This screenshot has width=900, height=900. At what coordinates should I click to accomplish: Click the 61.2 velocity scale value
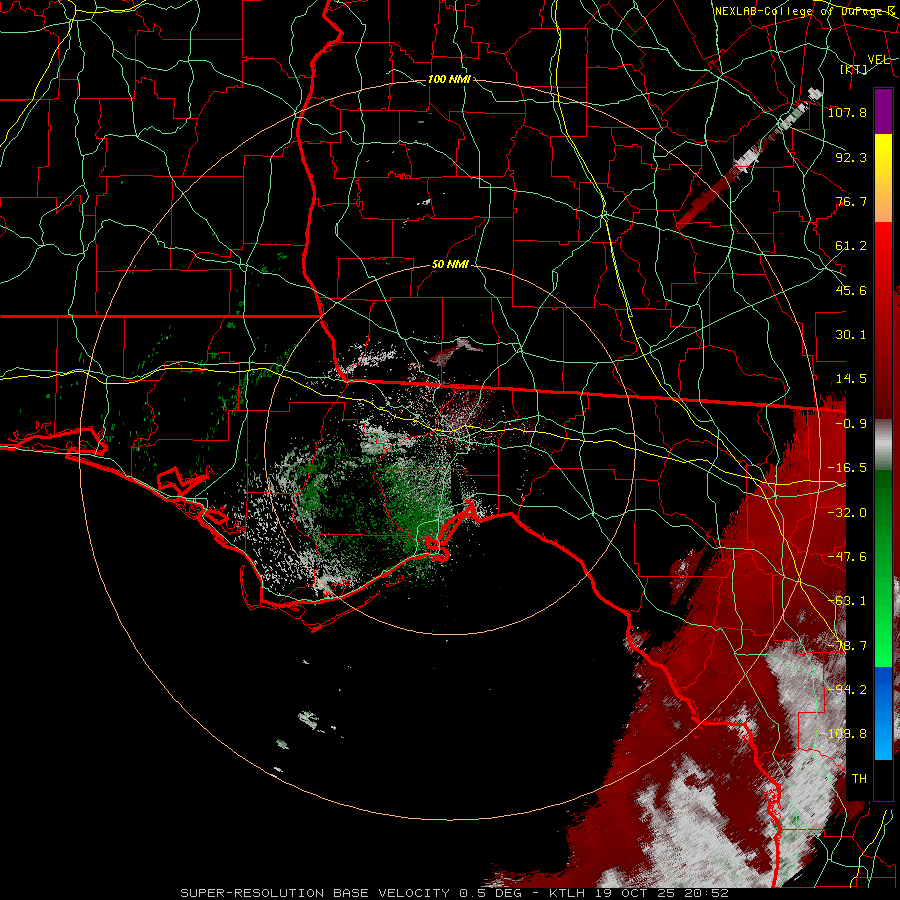(x=851, y=246)
